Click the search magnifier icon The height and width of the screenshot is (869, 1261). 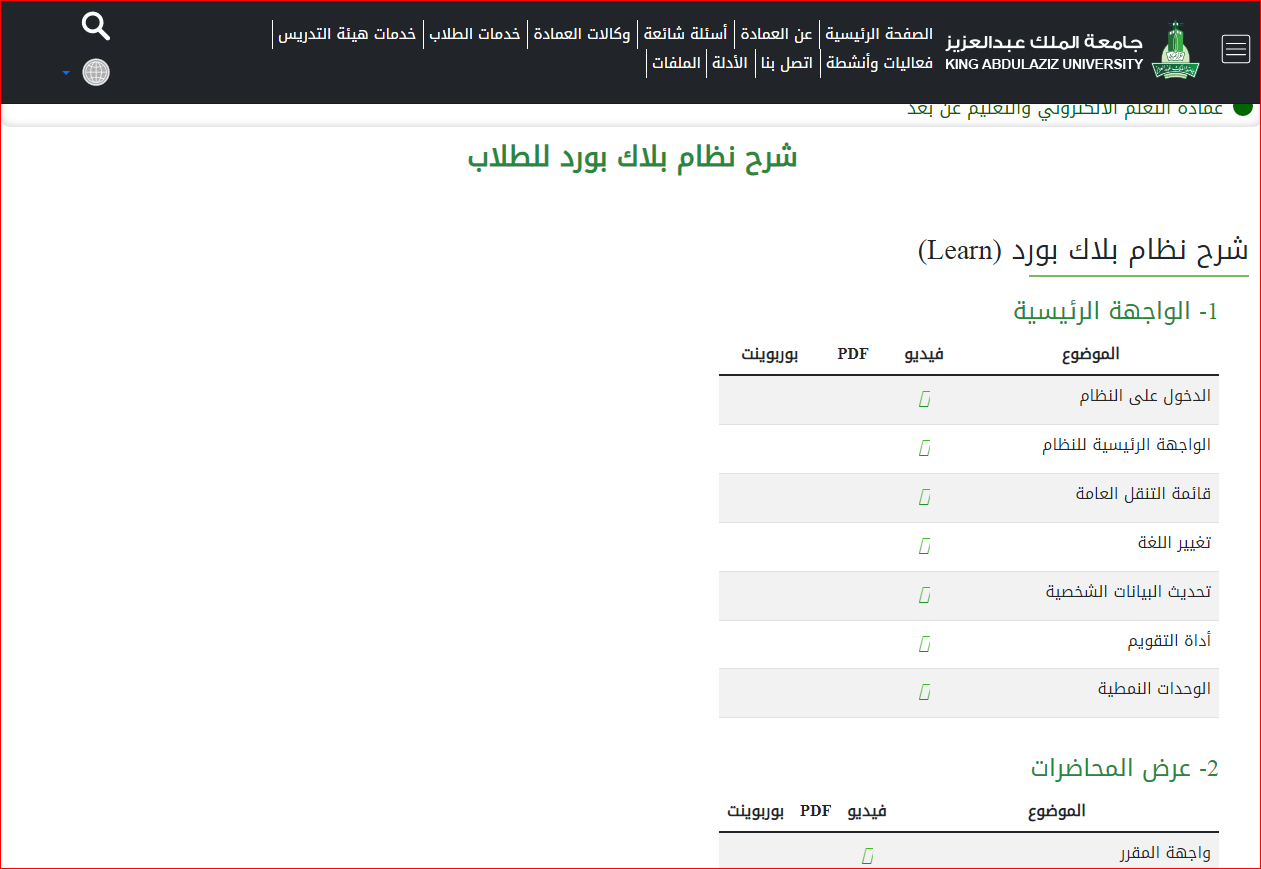tap(96, 27)
